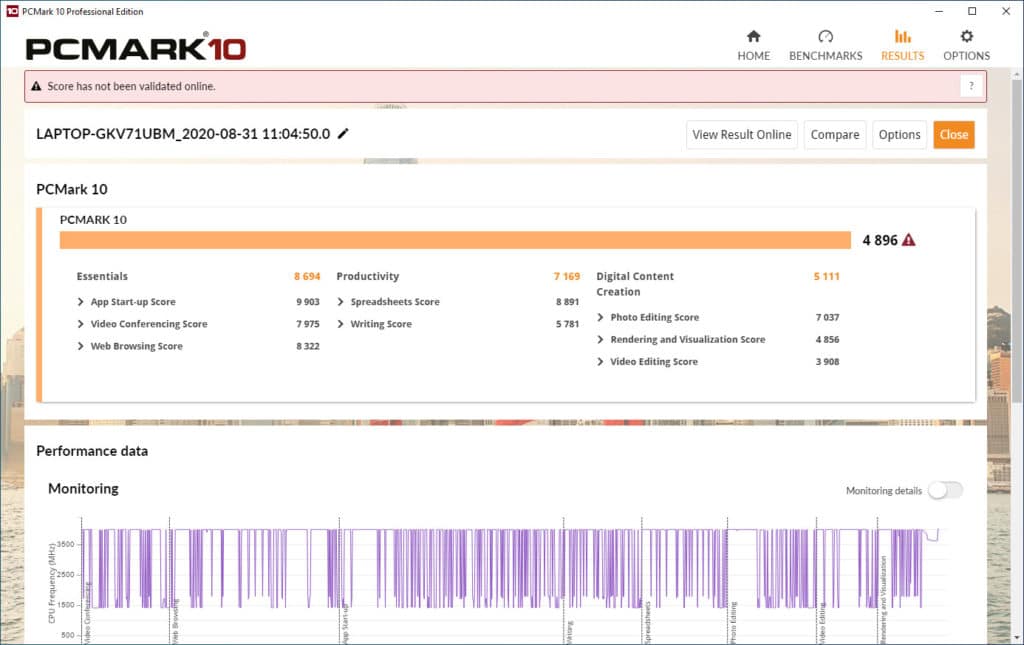Click the Video Editing marker in monitoring chart
Viewport: 1024px width, 645px height.
tap(822, 623)
